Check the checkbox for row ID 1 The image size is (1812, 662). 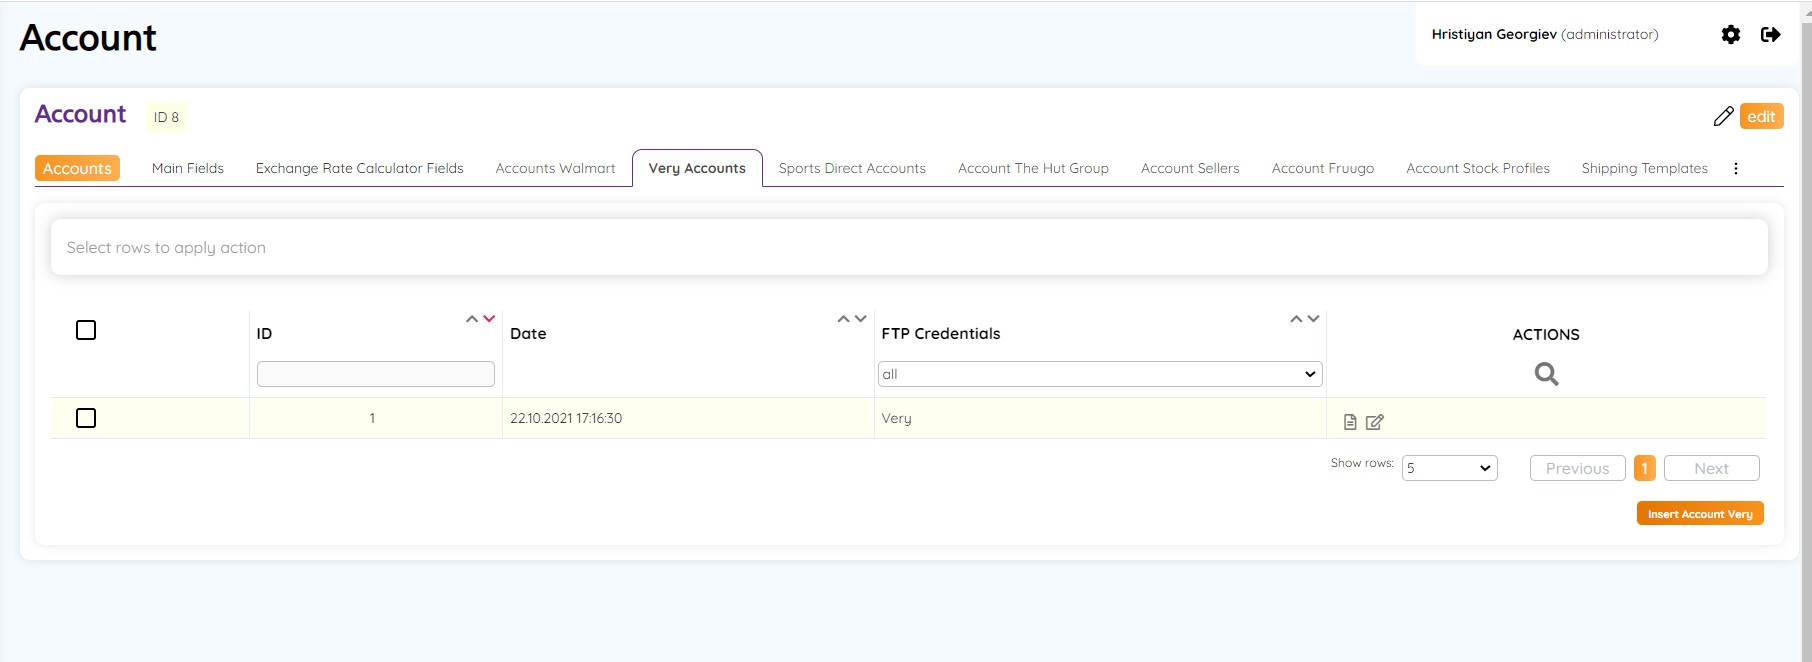click(86, 418)
